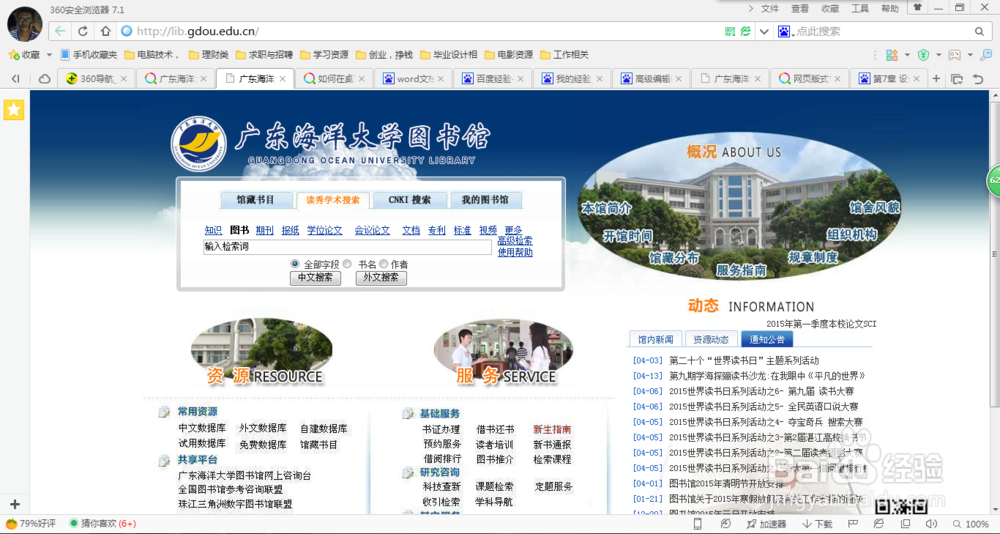Select the 书名 radio button
Viewport: 1000px width, 534px height.
347,263
